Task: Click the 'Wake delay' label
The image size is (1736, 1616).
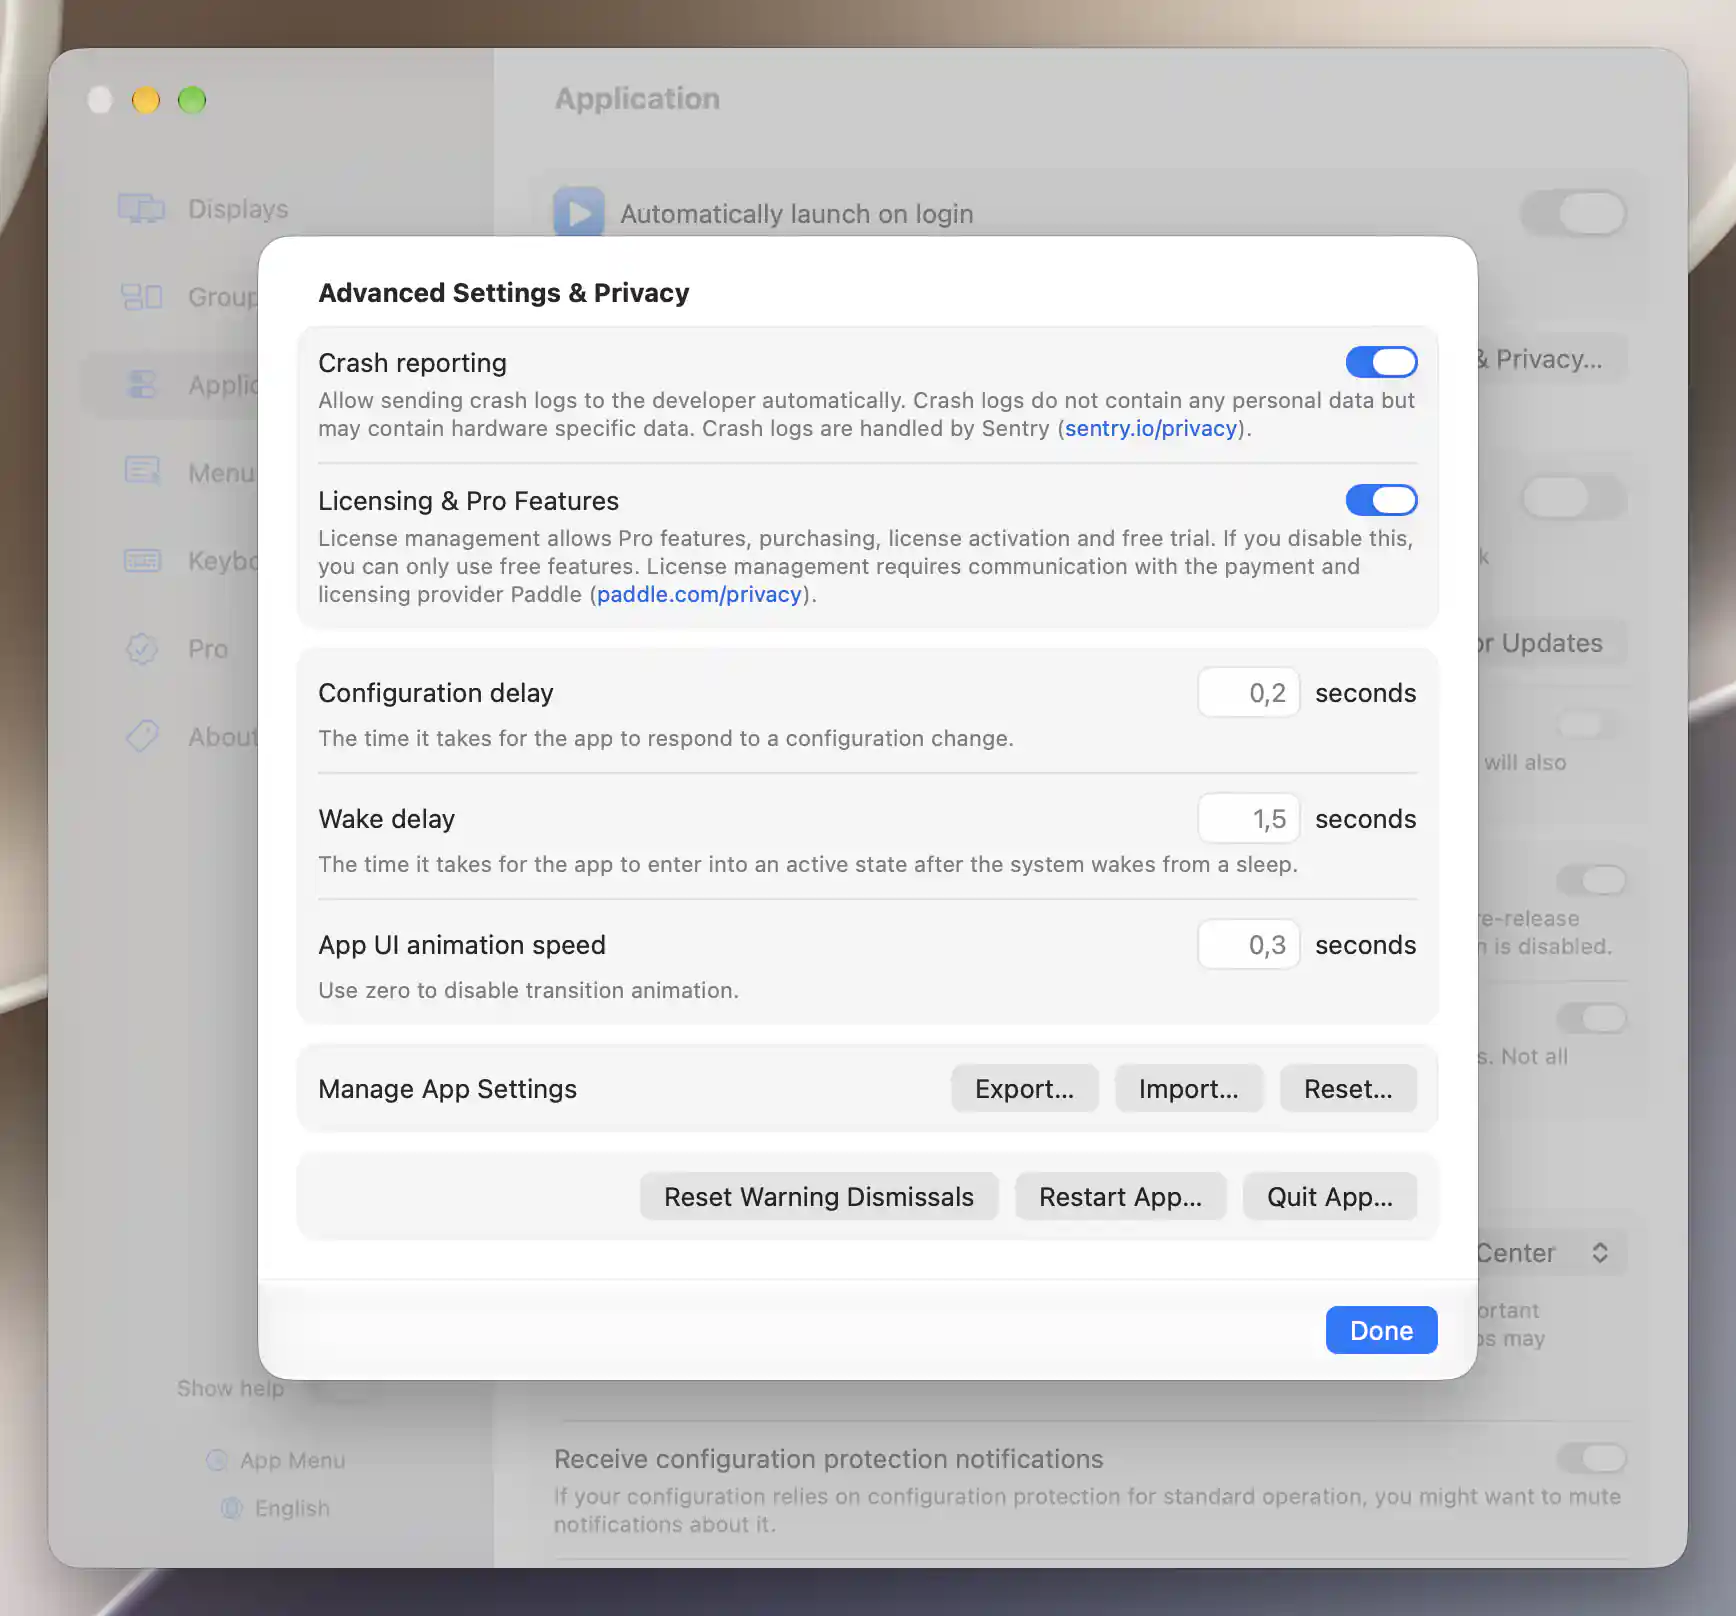Action: click(386, 819)
